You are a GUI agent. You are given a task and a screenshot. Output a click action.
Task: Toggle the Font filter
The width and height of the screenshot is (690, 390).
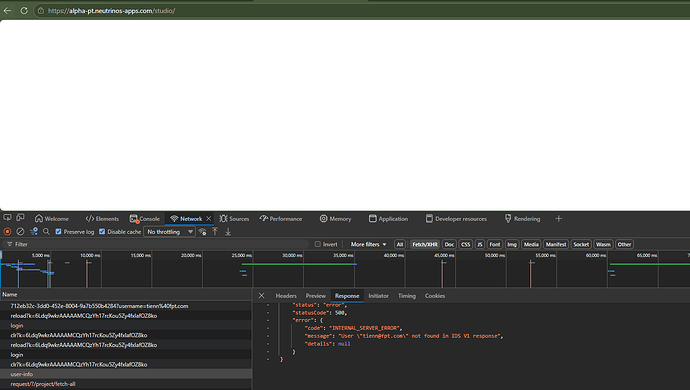[x=495, y=244]
